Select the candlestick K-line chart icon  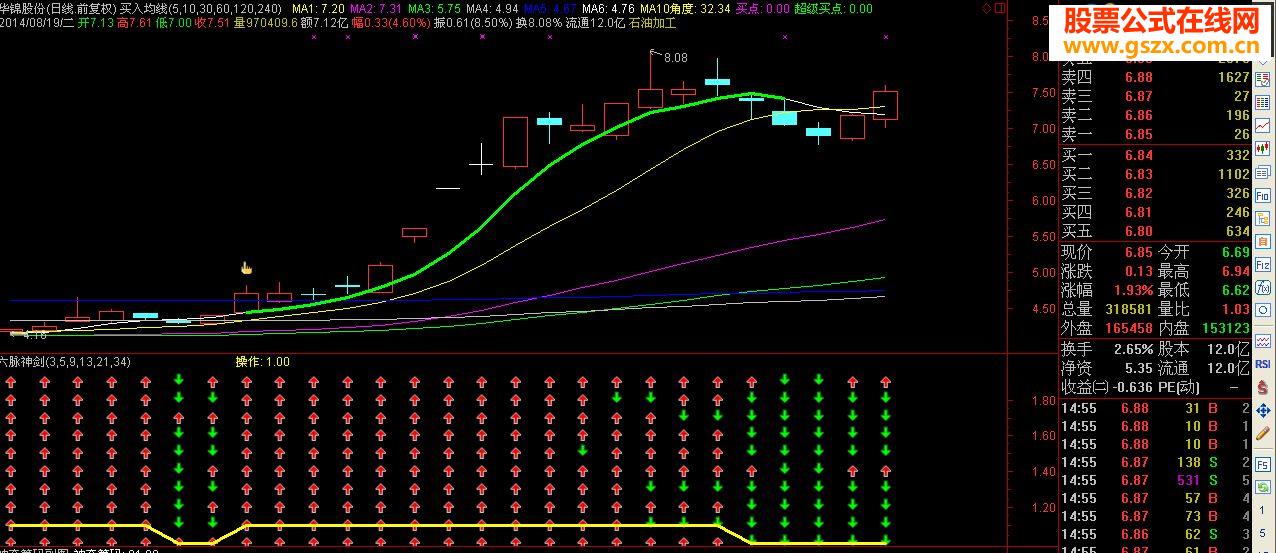pos(1263,149)
